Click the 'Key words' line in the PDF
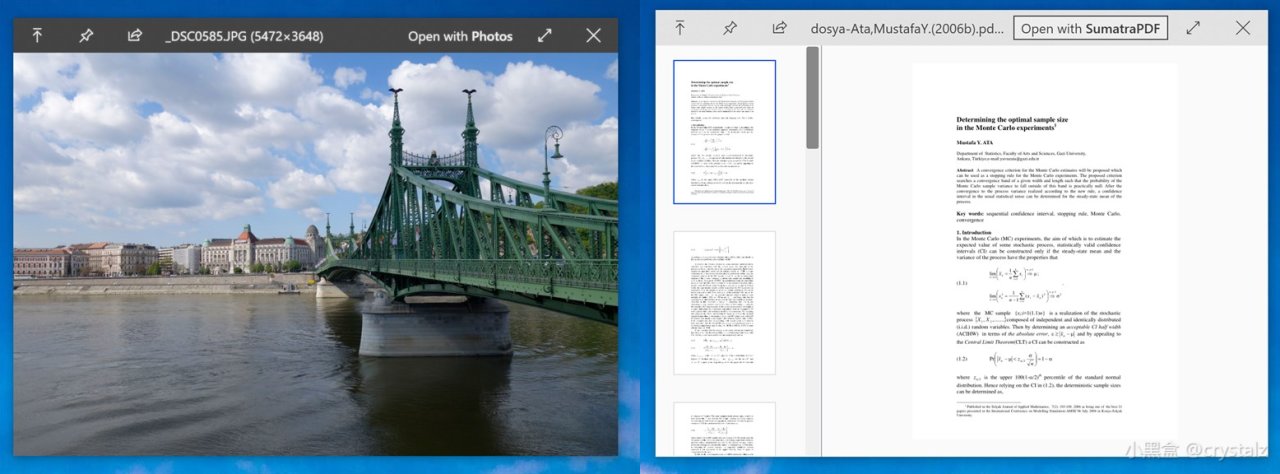 click(1038, 217)
